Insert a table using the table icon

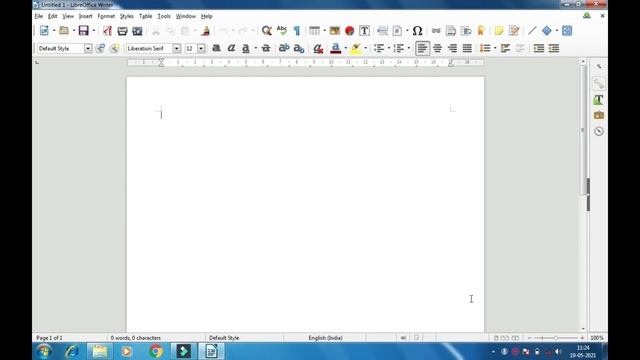pyautogui.click(x=314, y=31)
